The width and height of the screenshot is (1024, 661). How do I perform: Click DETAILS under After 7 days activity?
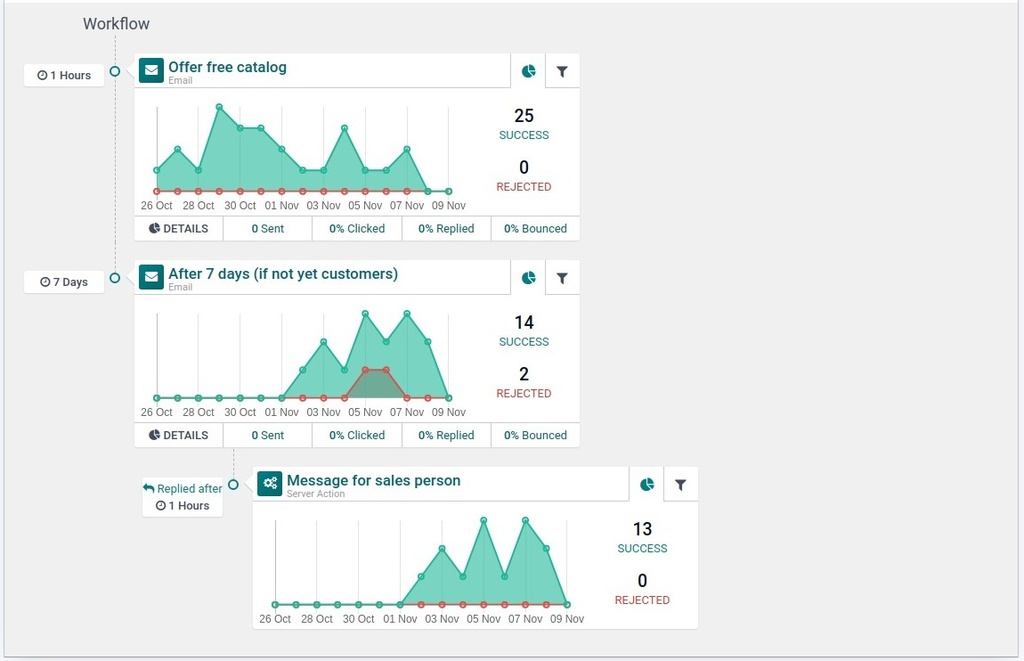click(179, 436)
